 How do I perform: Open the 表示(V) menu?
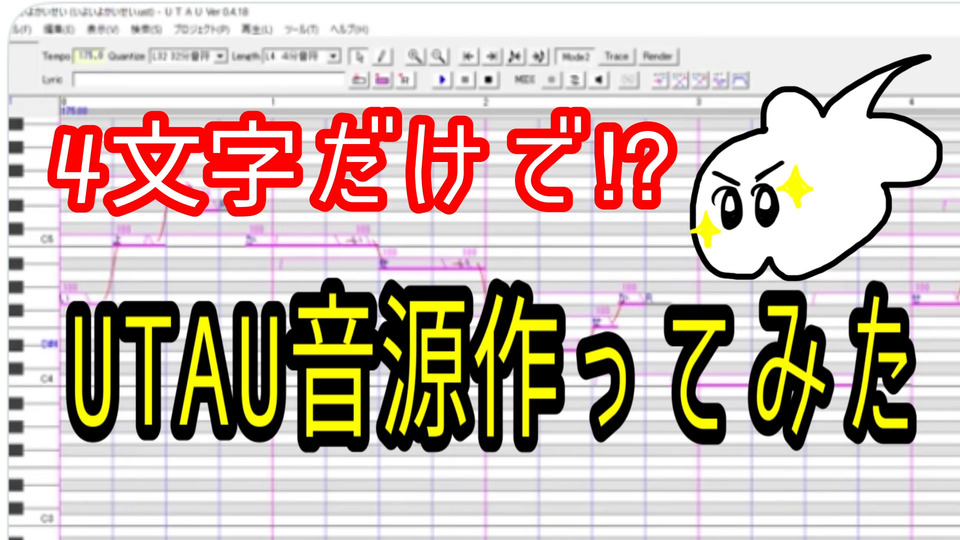click(102, 29)
